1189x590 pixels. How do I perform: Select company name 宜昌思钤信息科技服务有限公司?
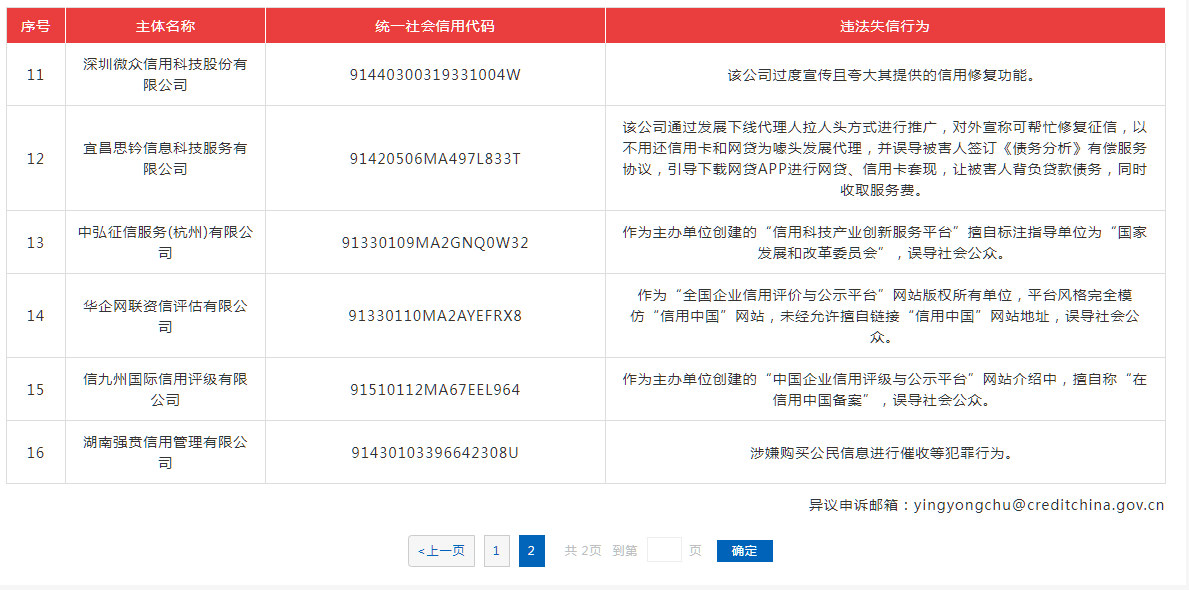click(165, 158)
